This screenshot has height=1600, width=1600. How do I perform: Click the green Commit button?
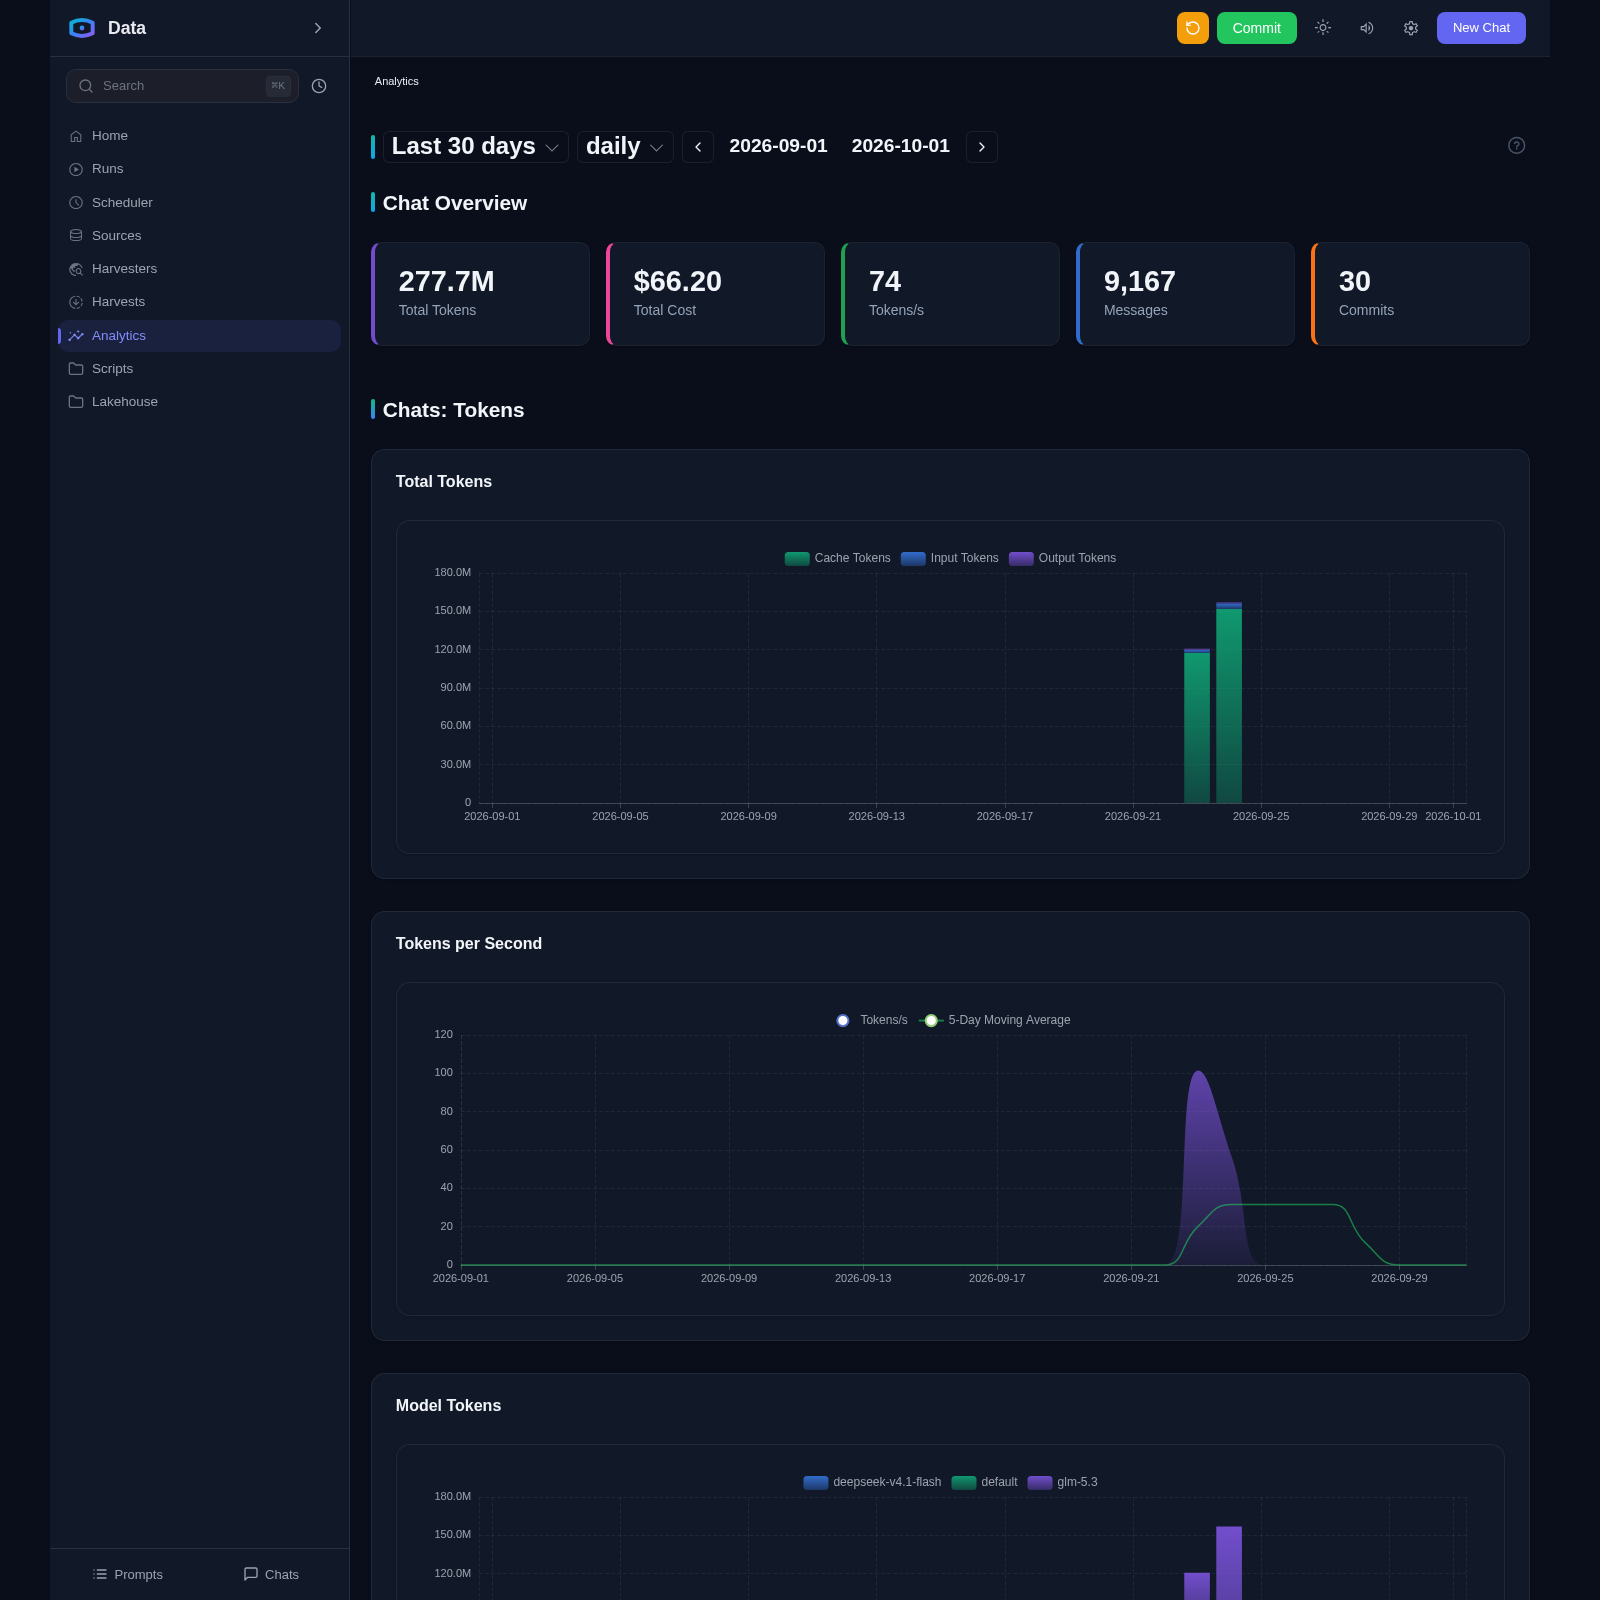(1257, 28)
